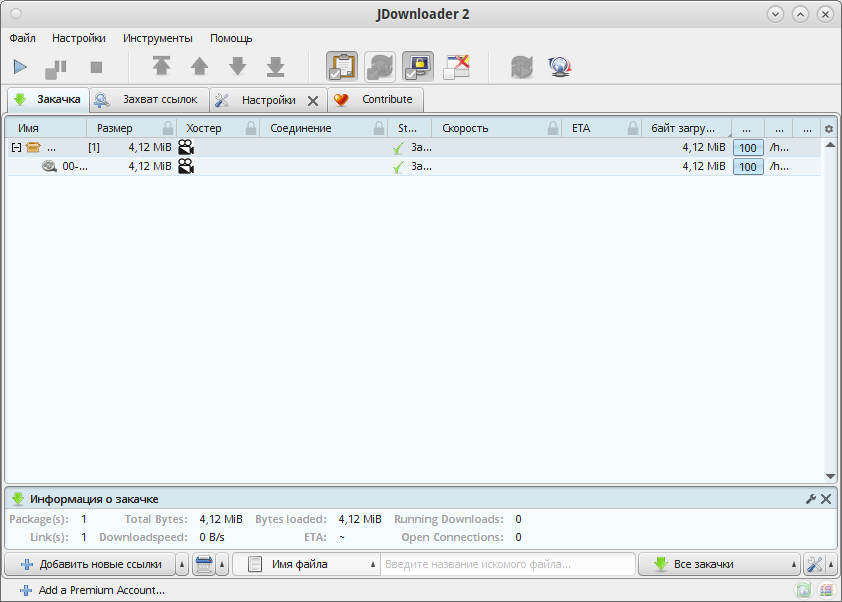Viewport: 842px width, 602px height.
Task: Switch to the Закачка tab
Action: 48,99
